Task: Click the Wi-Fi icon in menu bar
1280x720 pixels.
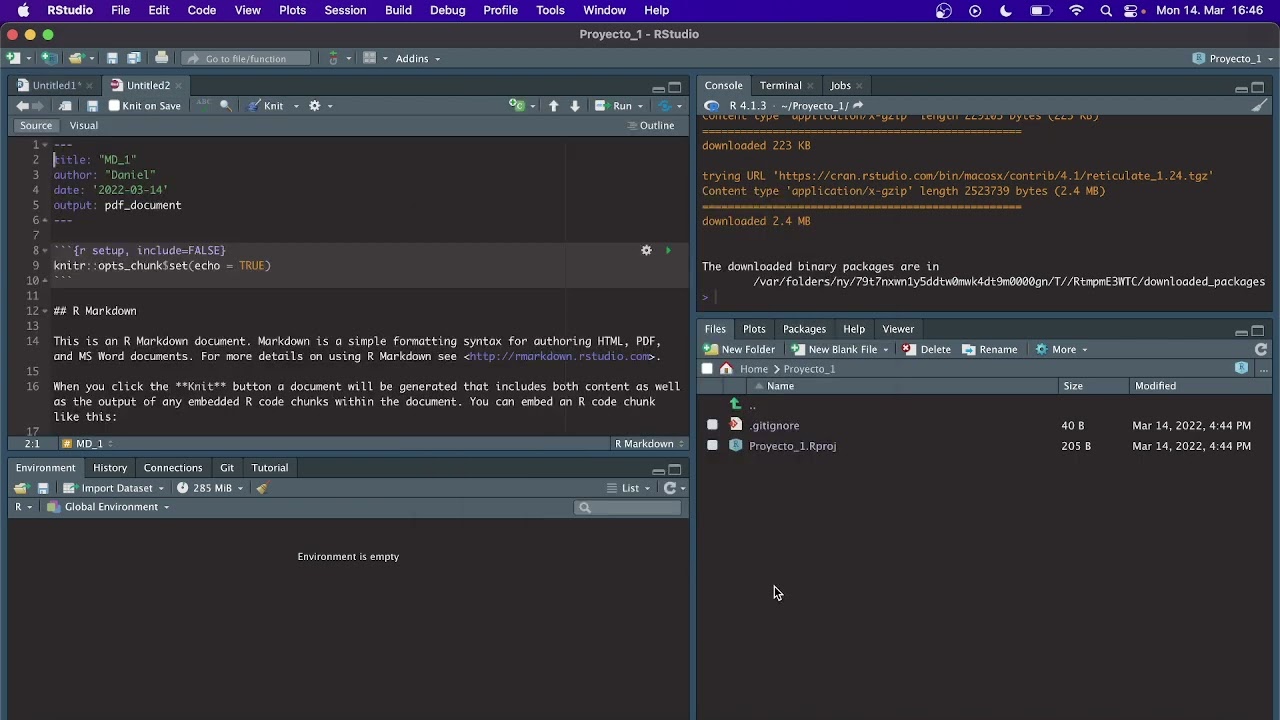Action: (x=1076, y=10)
